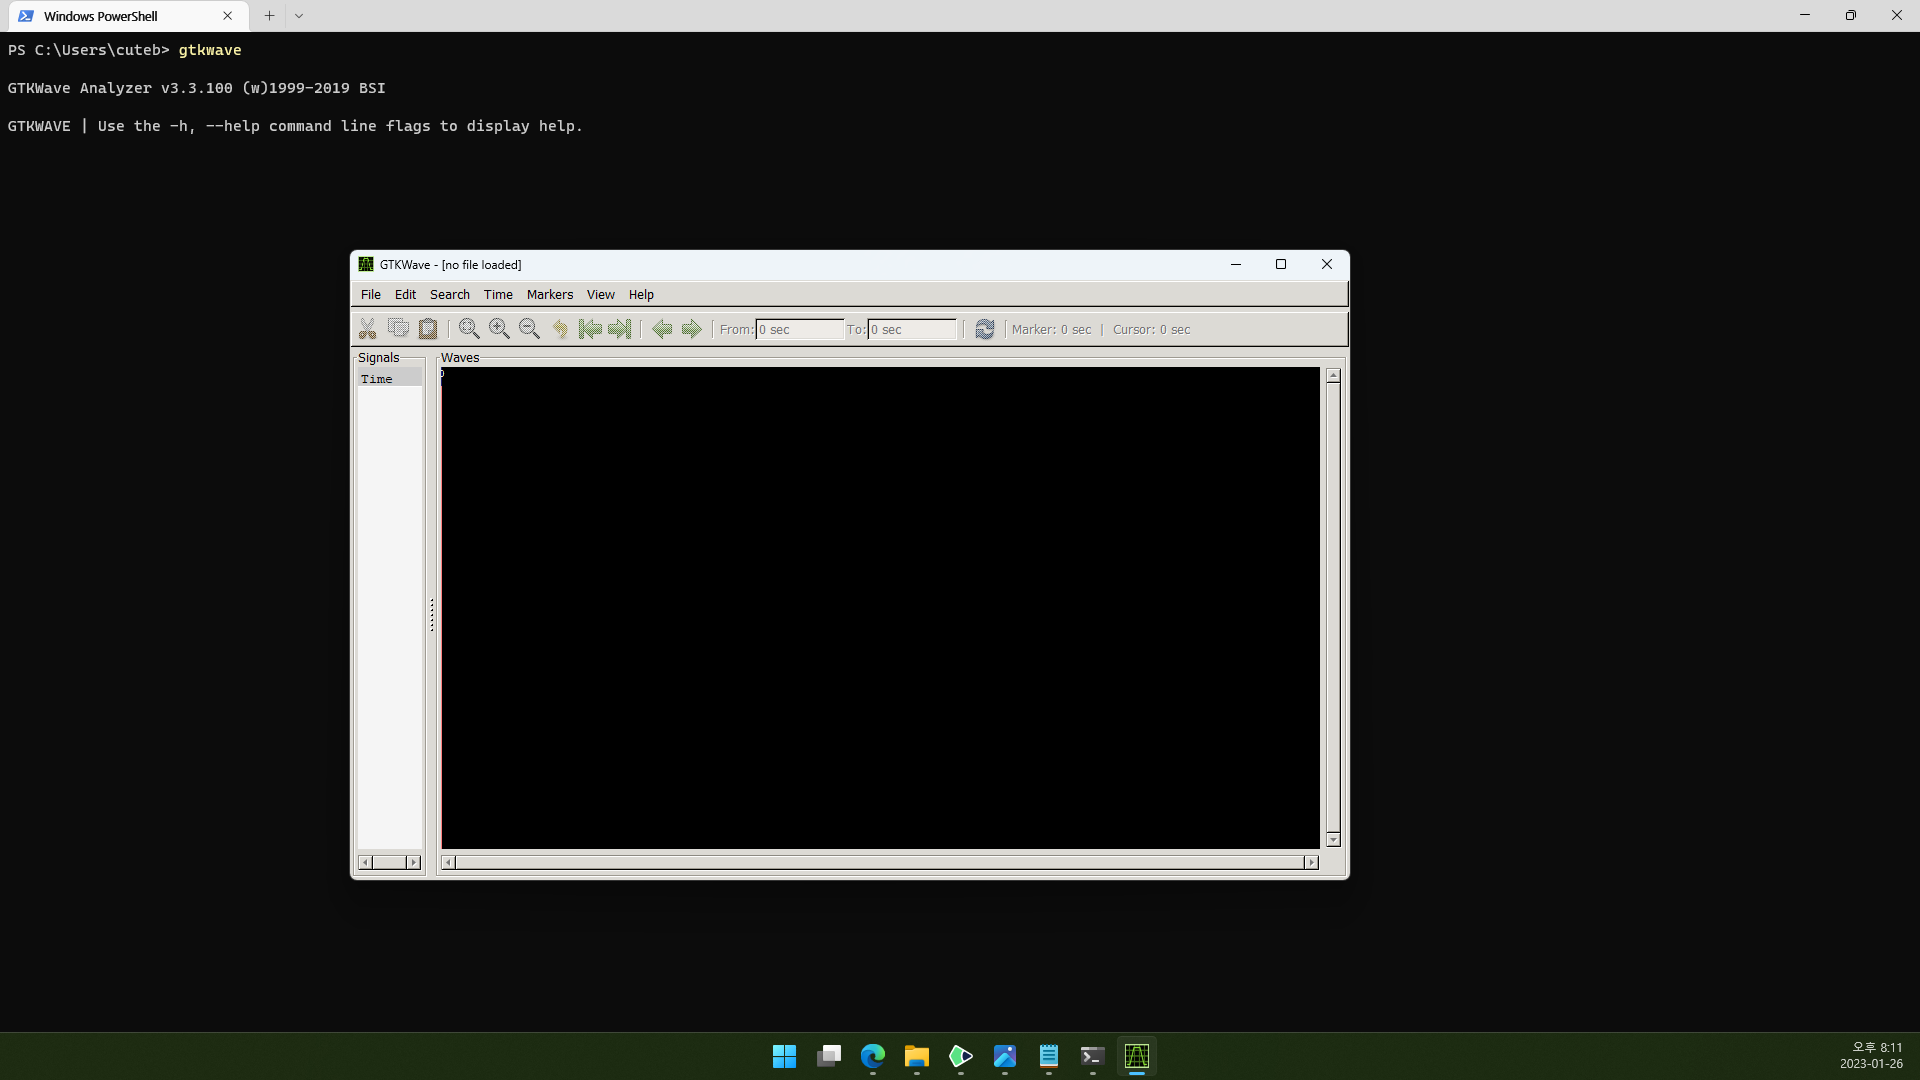
Task: Open File Explorer from taskbar
Action: tap(917, 1056)
